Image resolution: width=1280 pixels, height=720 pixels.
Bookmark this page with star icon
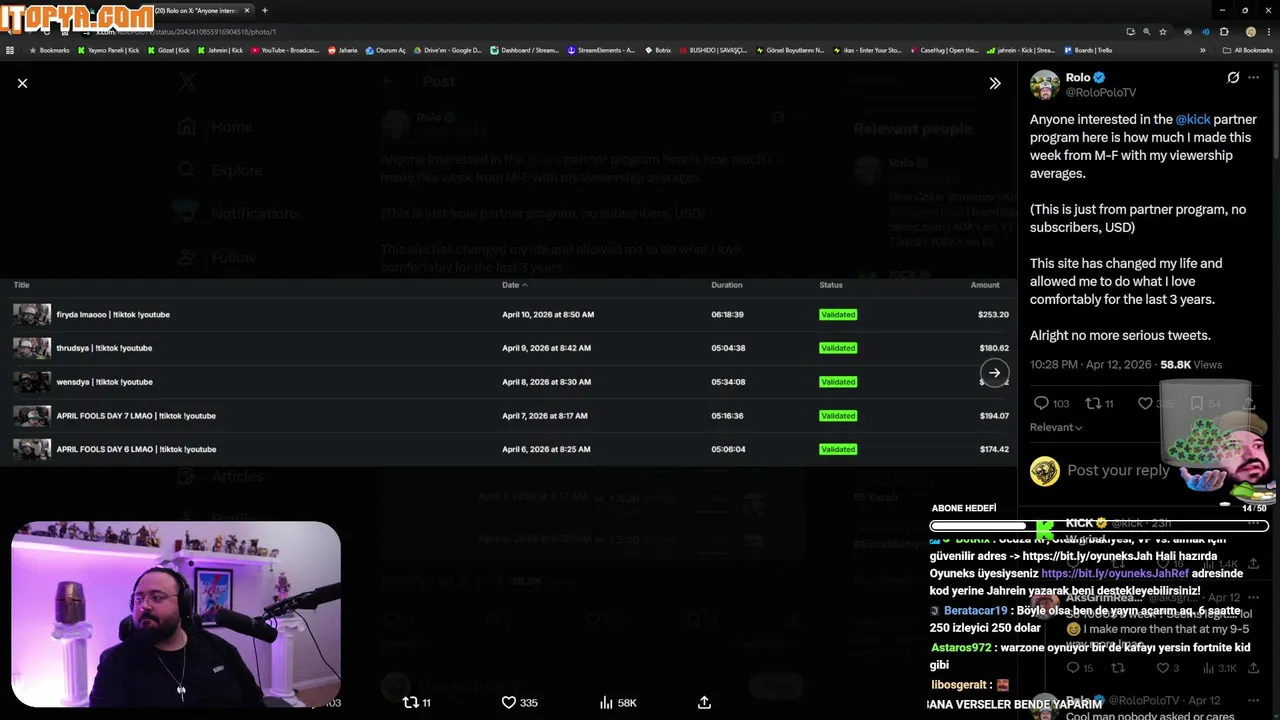(1163, 32)
